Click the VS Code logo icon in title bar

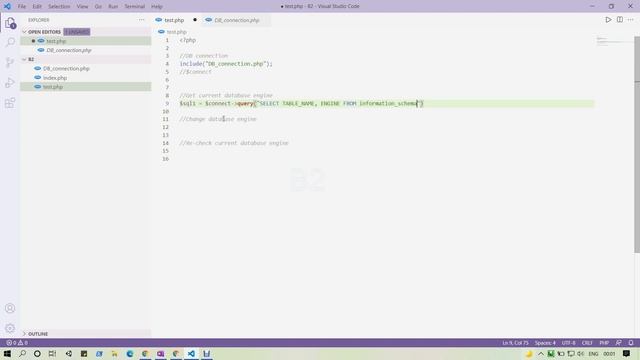click(x=7, y=7)
